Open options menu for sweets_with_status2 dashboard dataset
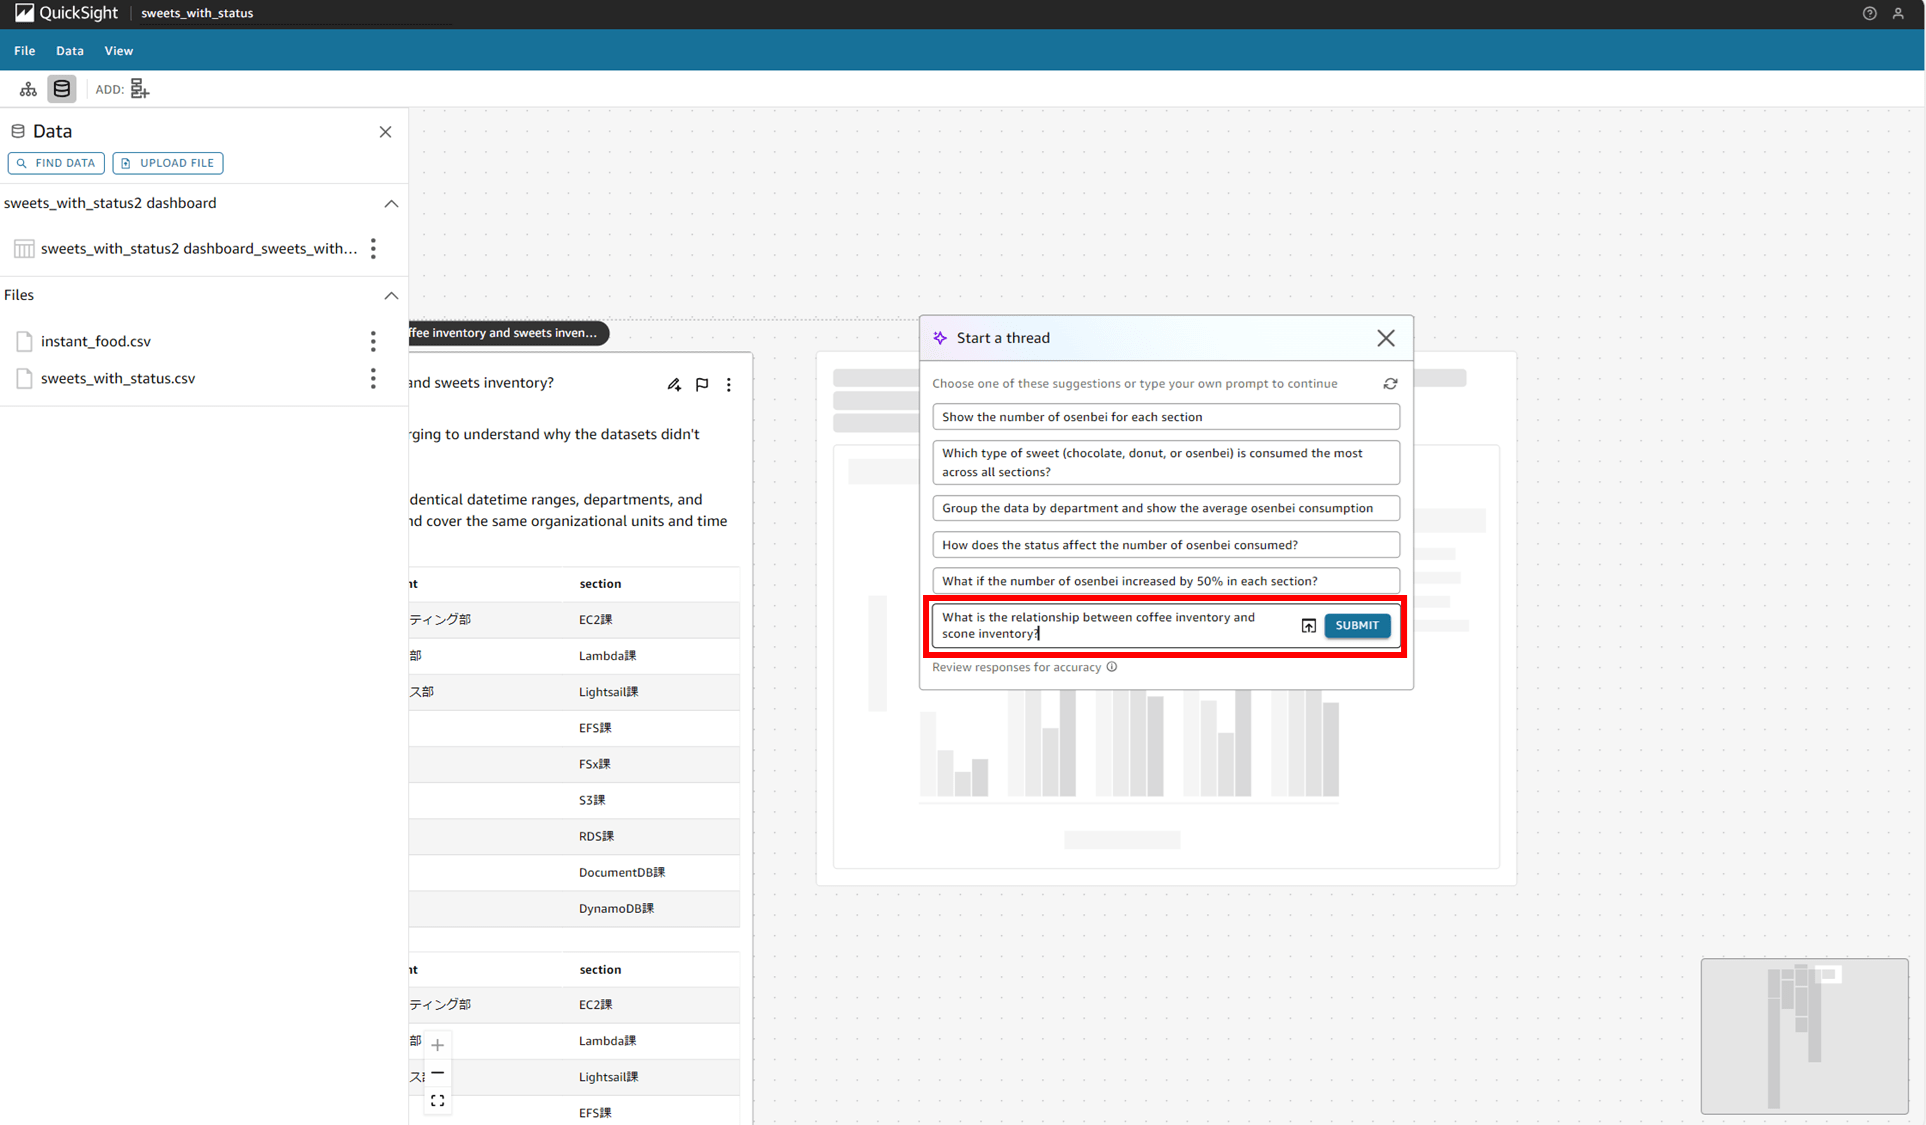Image resolution: width=1926 pixels, height=1125 pixels. tap(373, 248)
